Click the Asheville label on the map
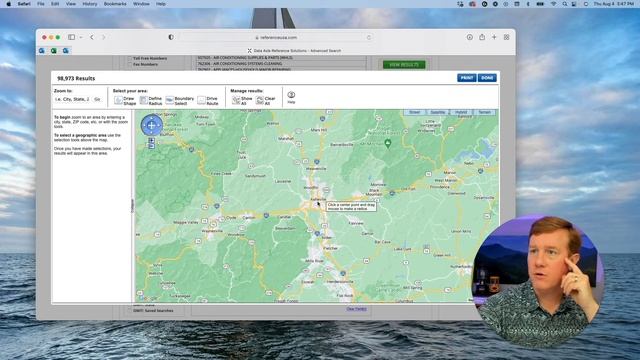 (318, 199)
